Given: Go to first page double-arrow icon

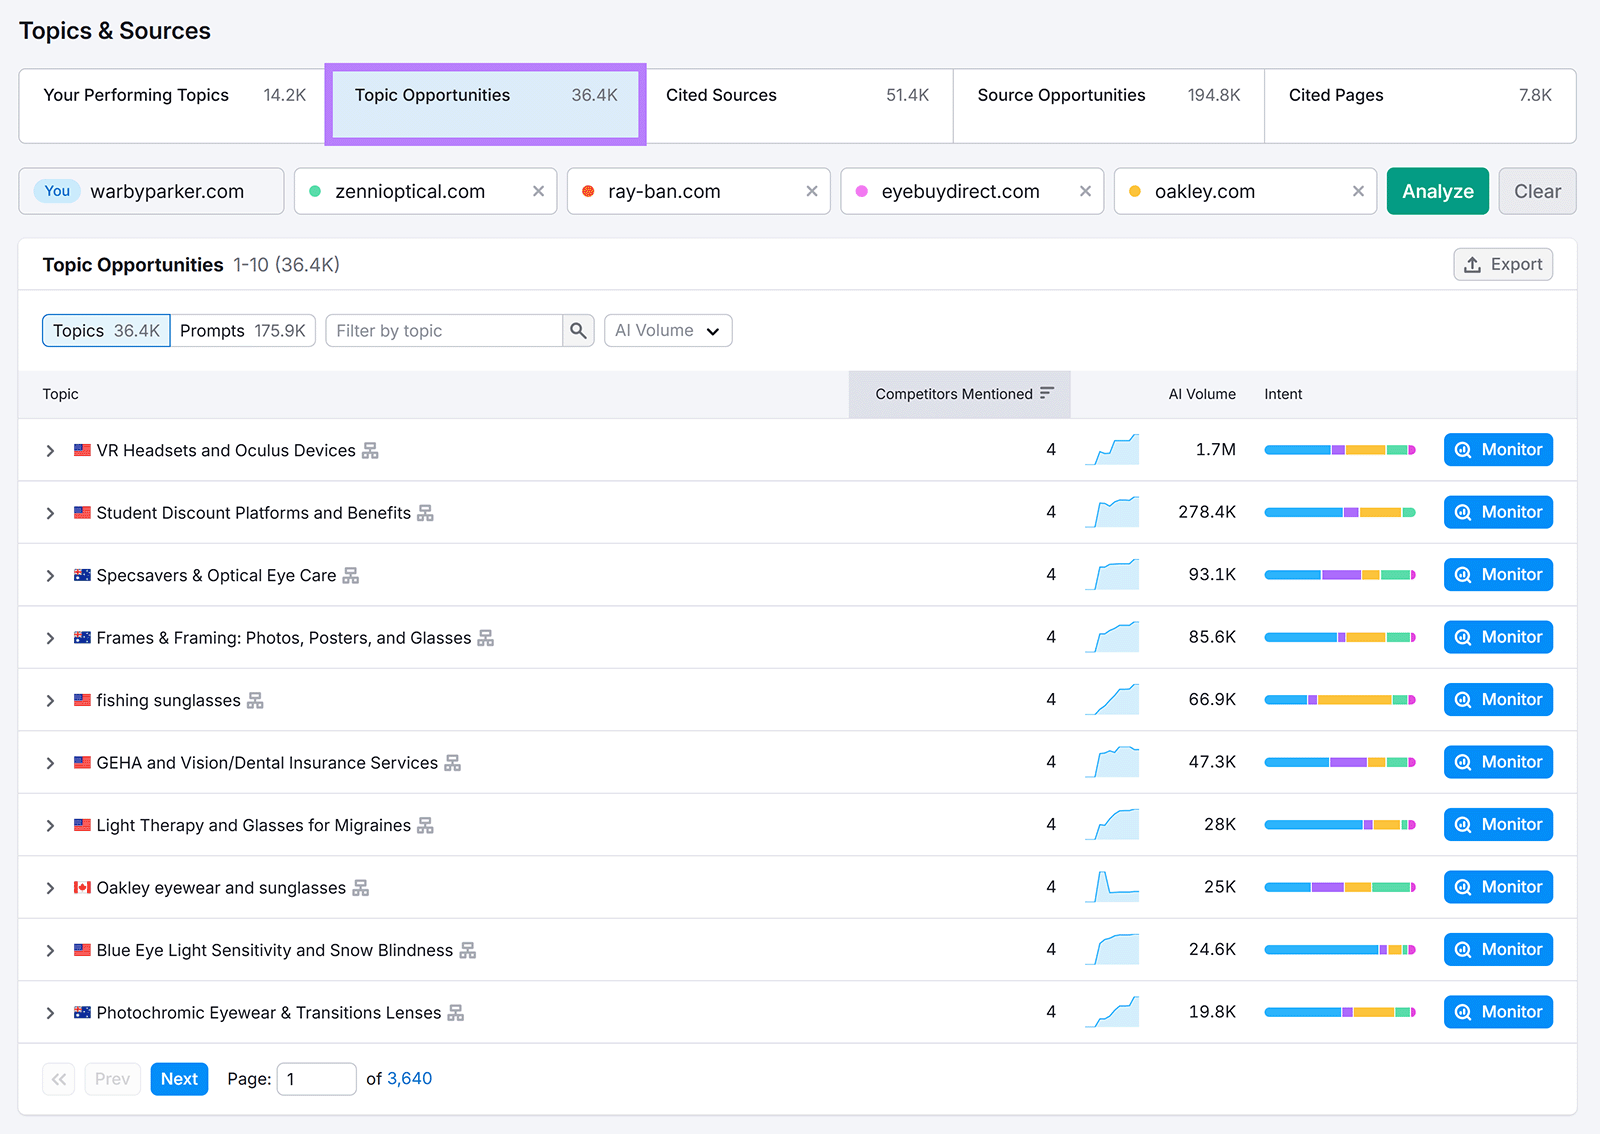Looking at the screenshot, I should 59,1079.
